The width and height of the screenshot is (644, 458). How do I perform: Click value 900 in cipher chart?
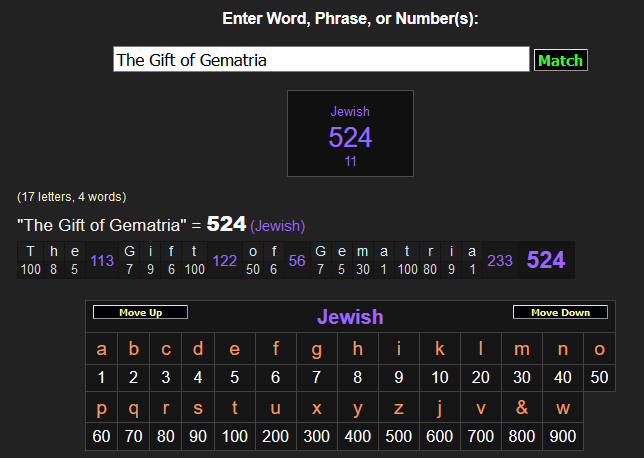pyautogui.click(x=563, y=437)
